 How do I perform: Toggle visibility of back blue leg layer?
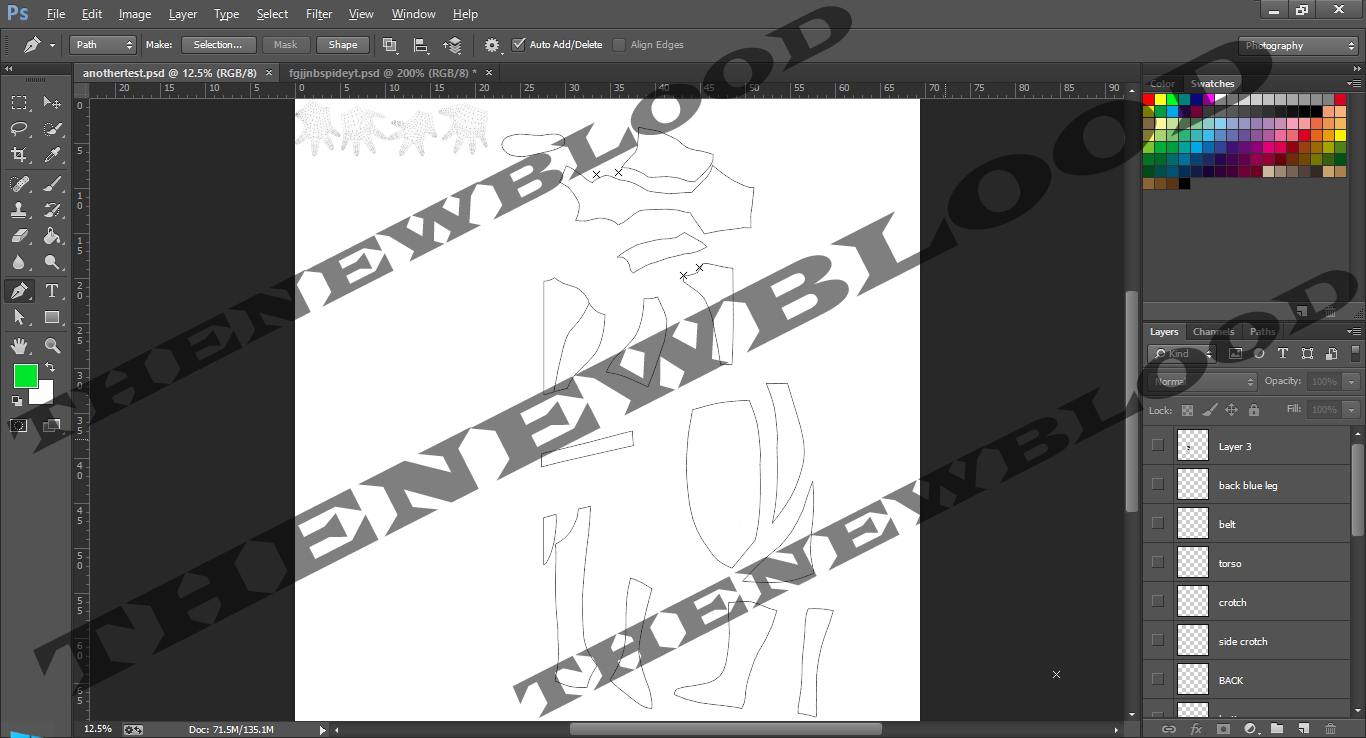point(1158,485)
